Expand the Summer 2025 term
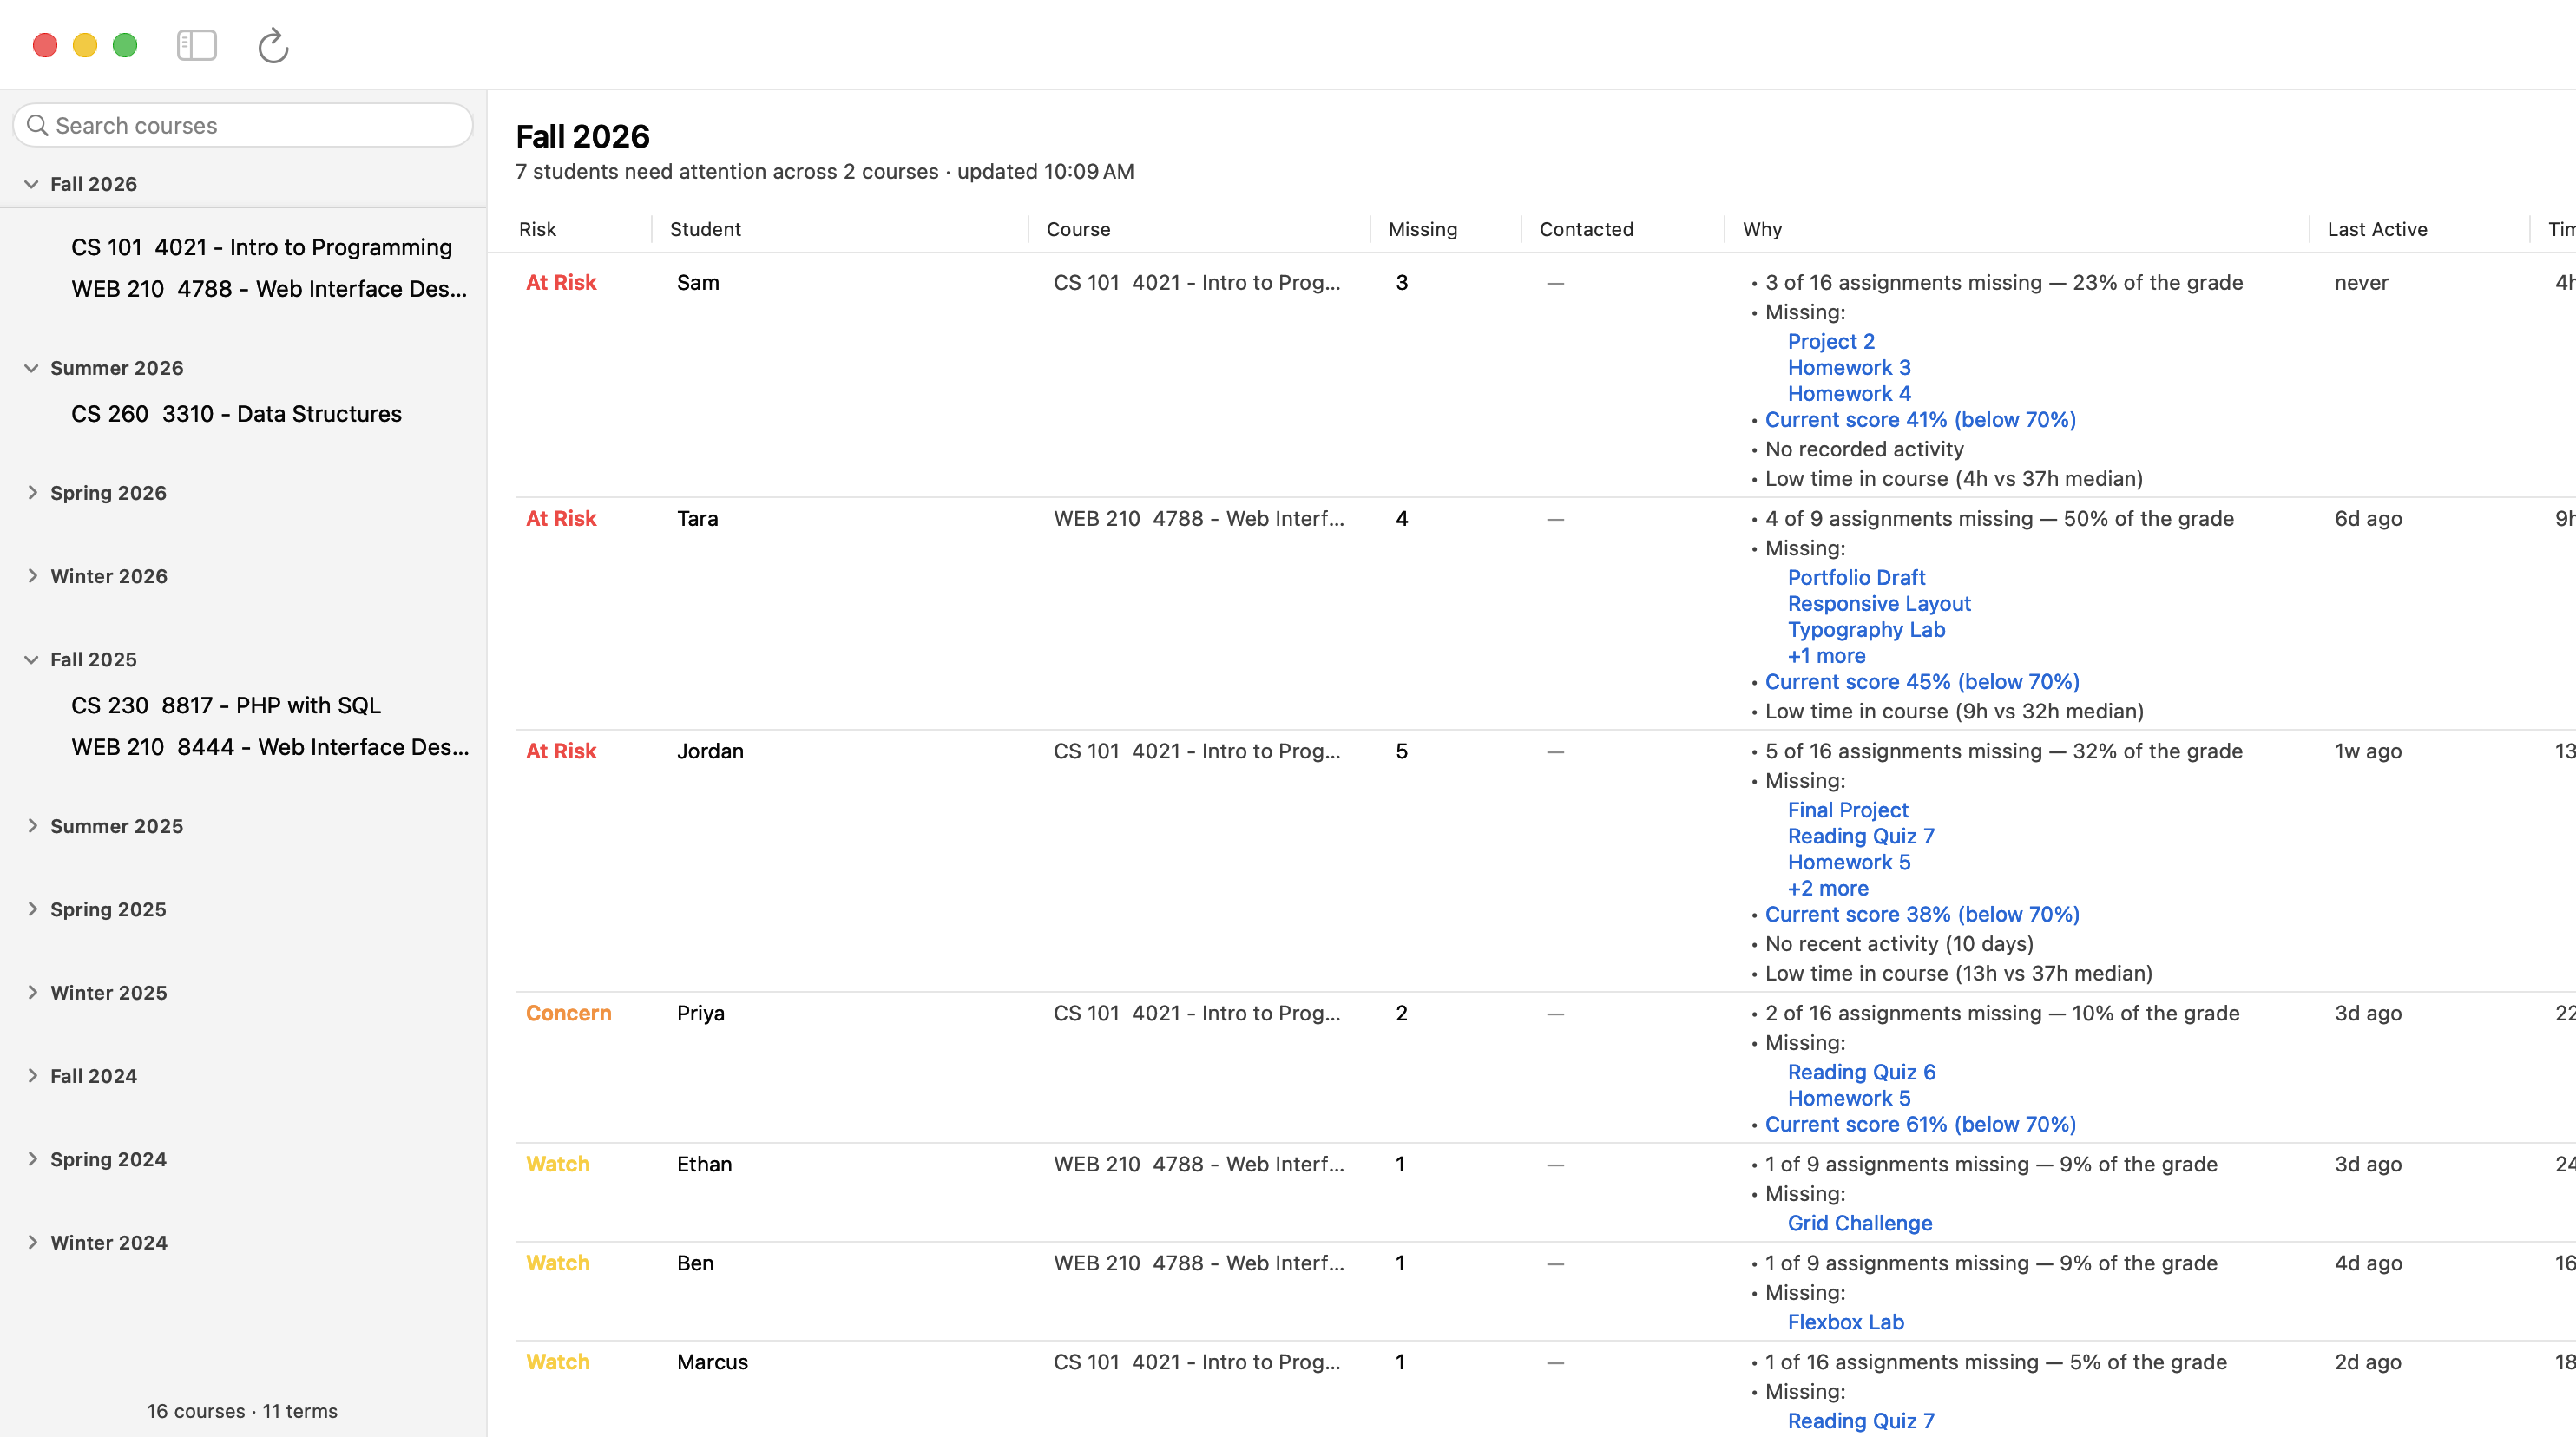The height and width of the screenshot is (1437, 2576). (x=32, y=826)
